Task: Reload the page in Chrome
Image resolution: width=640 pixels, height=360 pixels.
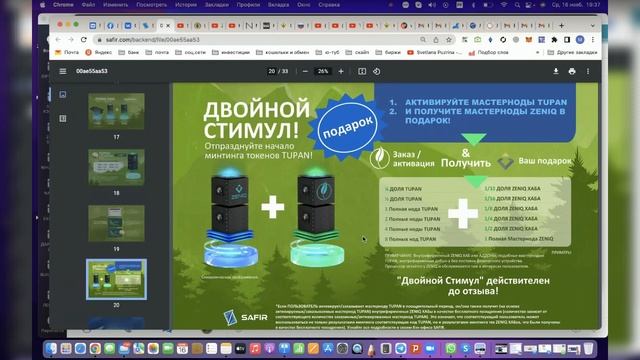Action: point(84,40)
